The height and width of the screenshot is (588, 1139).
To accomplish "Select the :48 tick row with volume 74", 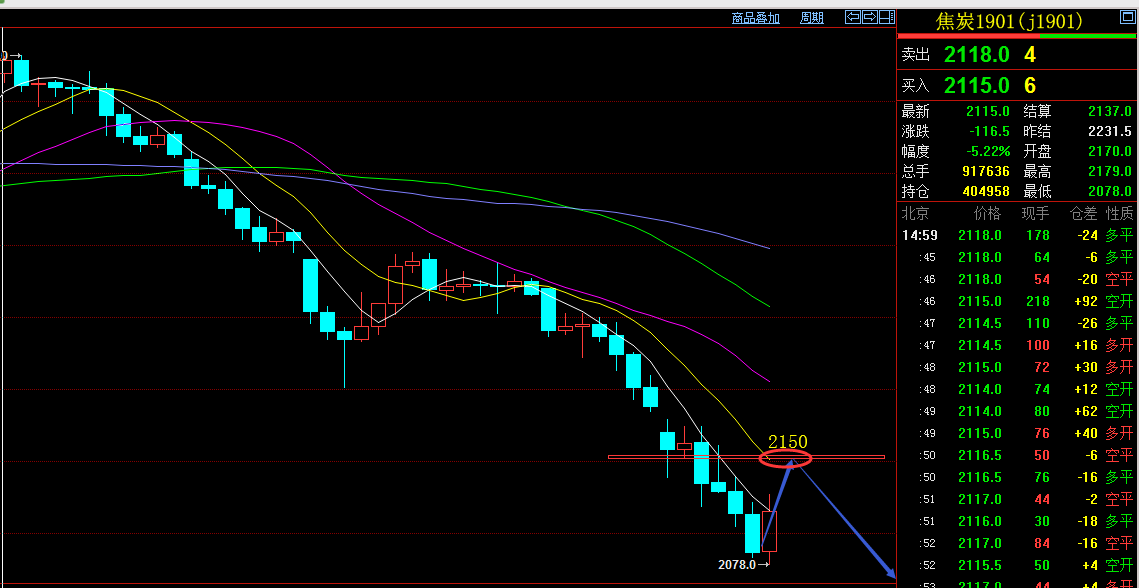I will coord(1017,390).
